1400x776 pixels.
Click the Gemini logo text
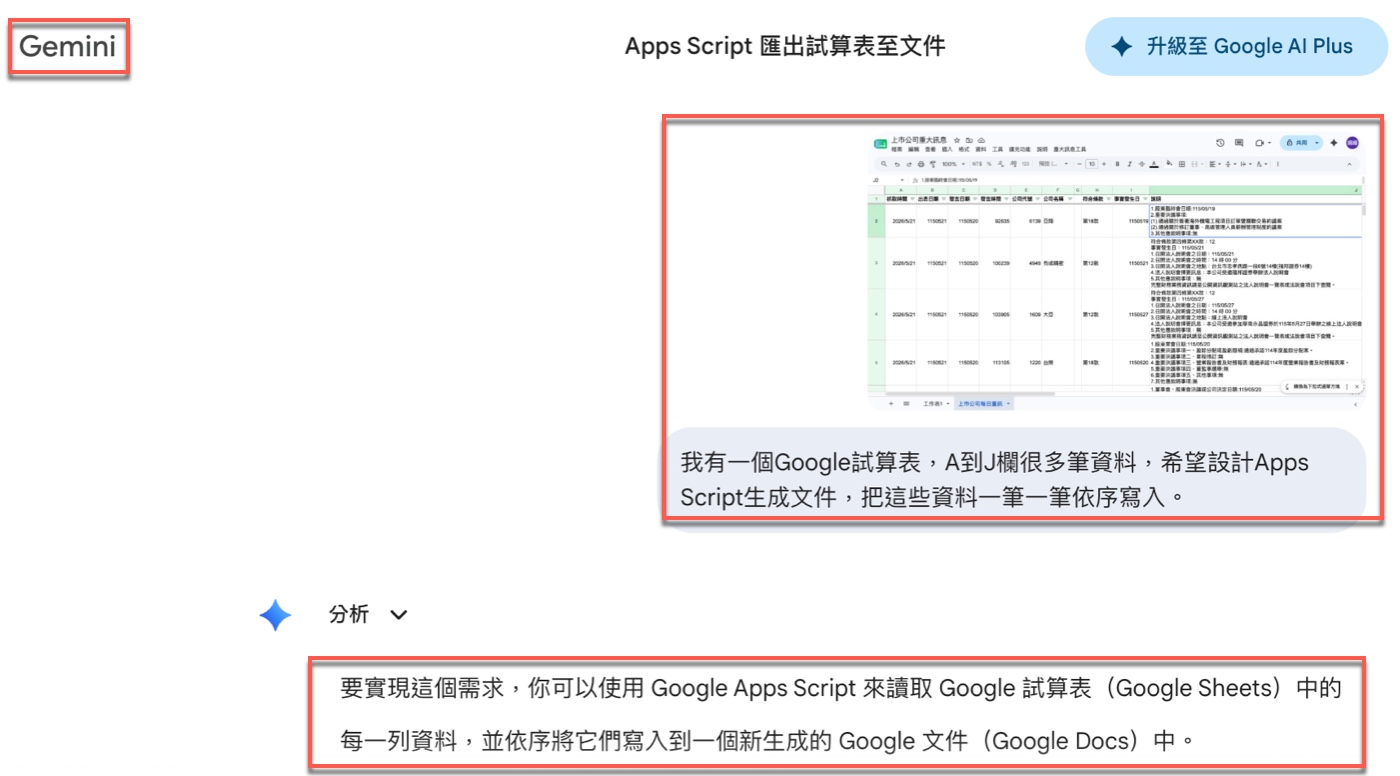(x=69, y=46)
